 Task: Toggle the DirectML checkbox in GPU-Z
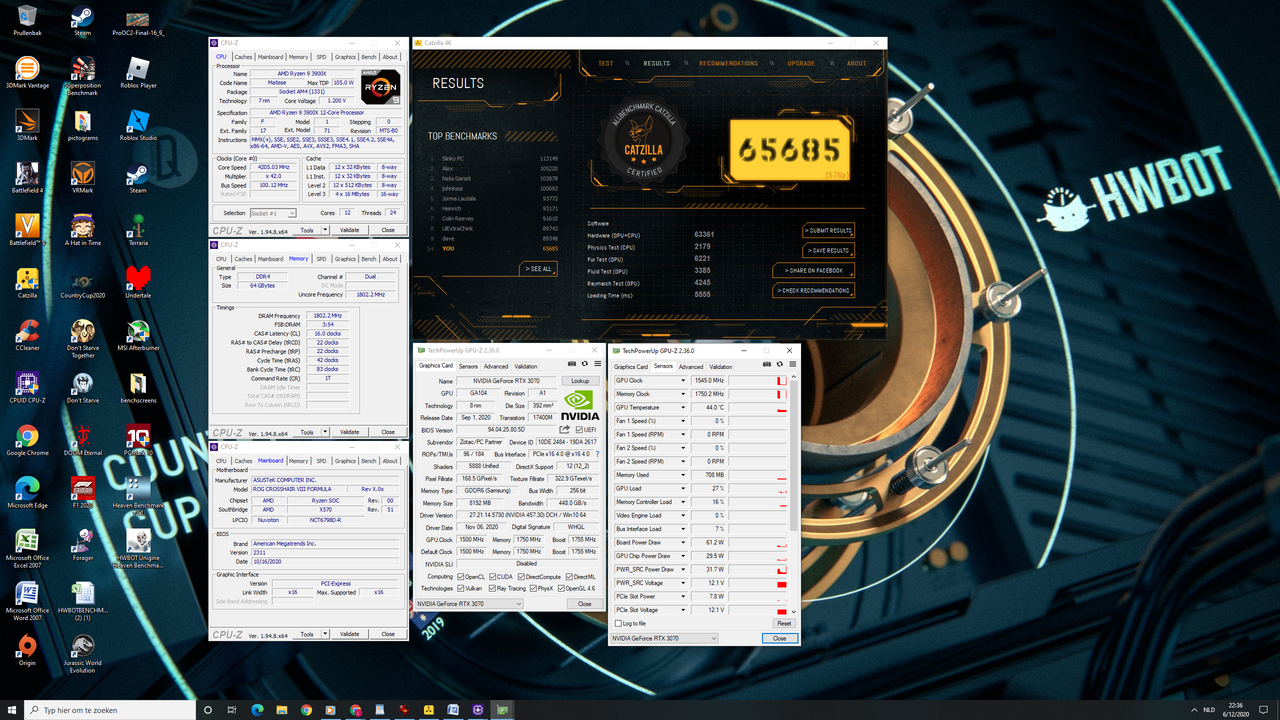click(569, 577)
